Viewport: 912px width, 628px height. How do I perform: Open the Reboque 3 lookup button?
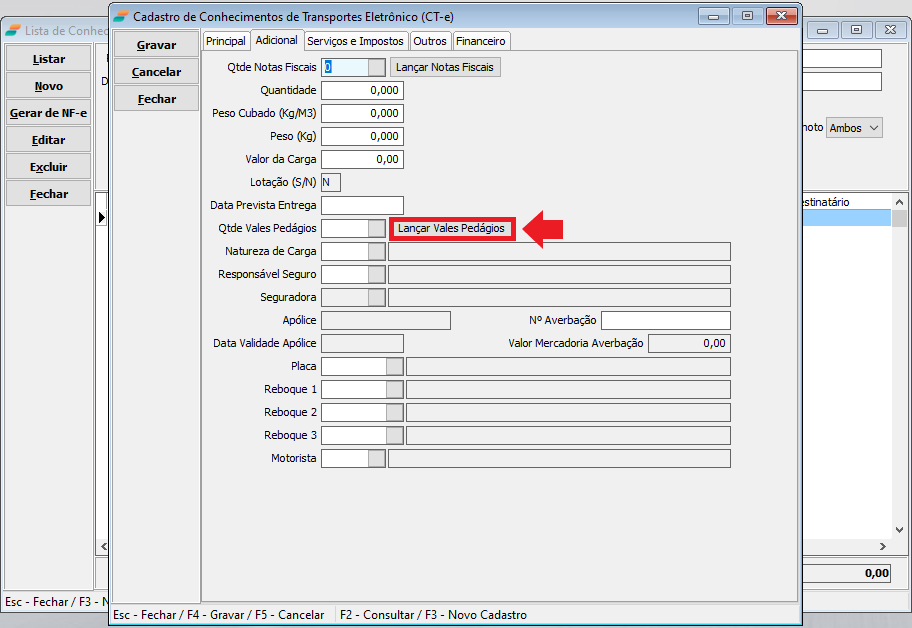(x=394, y=435)
